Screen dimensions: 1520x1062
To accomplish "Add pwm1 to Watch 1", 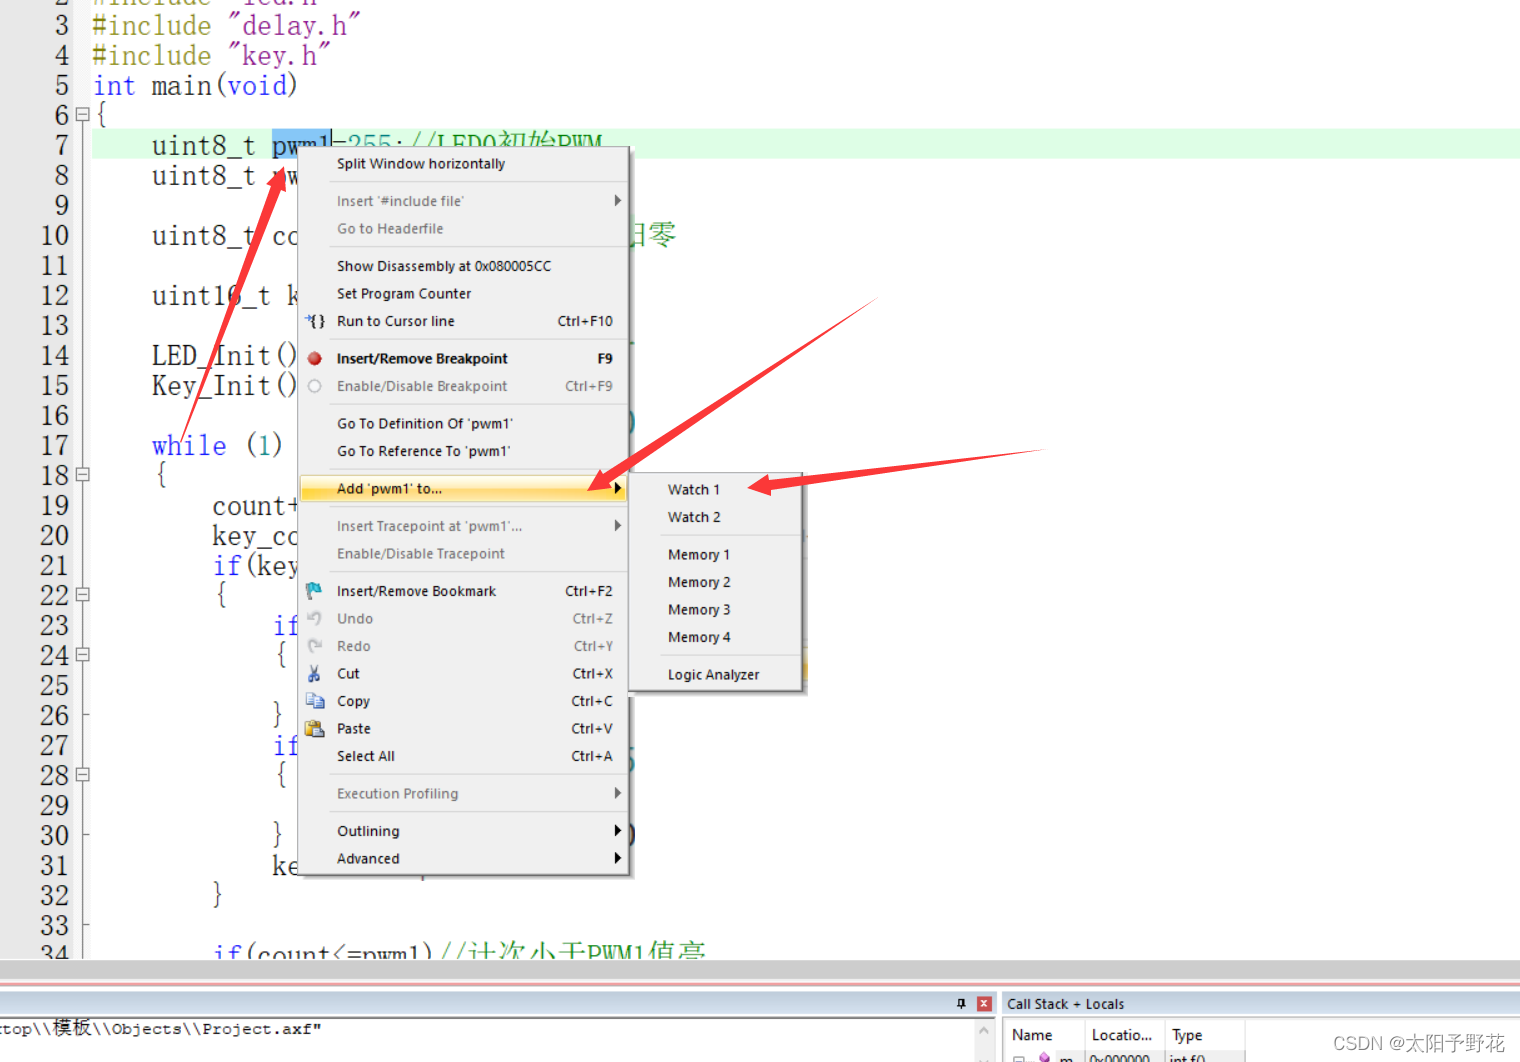I will tap(715, 490).
